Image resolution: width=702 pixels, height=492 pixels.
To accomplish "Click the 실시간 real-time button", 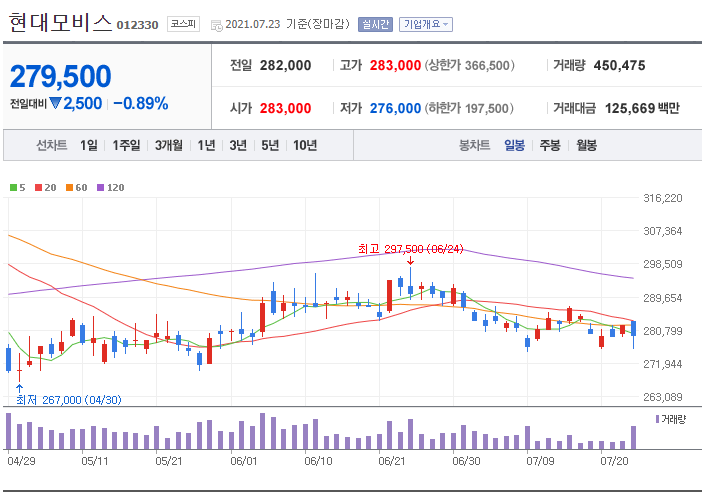I will tap(375, 24).
